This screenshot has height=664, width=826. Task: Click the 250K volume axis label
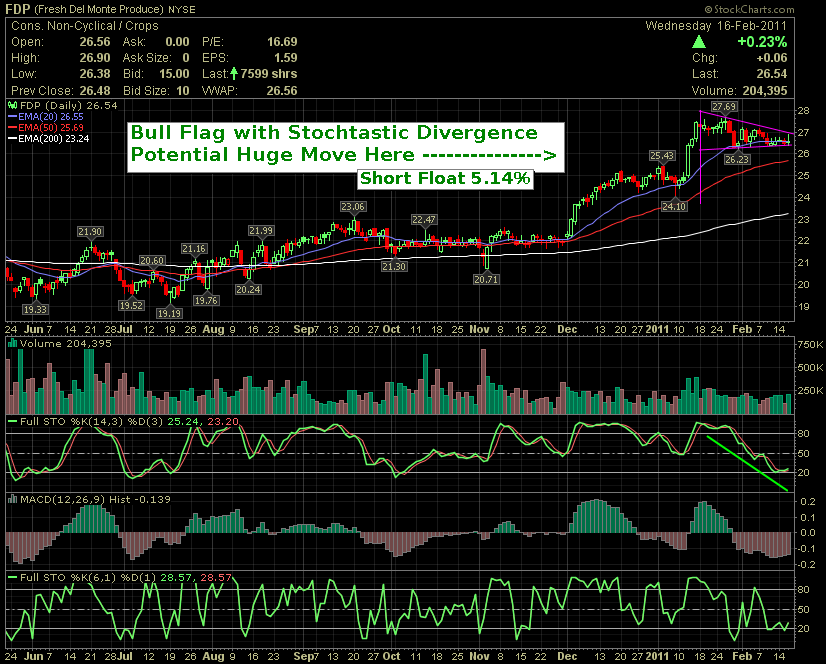[x=810, y=390]
